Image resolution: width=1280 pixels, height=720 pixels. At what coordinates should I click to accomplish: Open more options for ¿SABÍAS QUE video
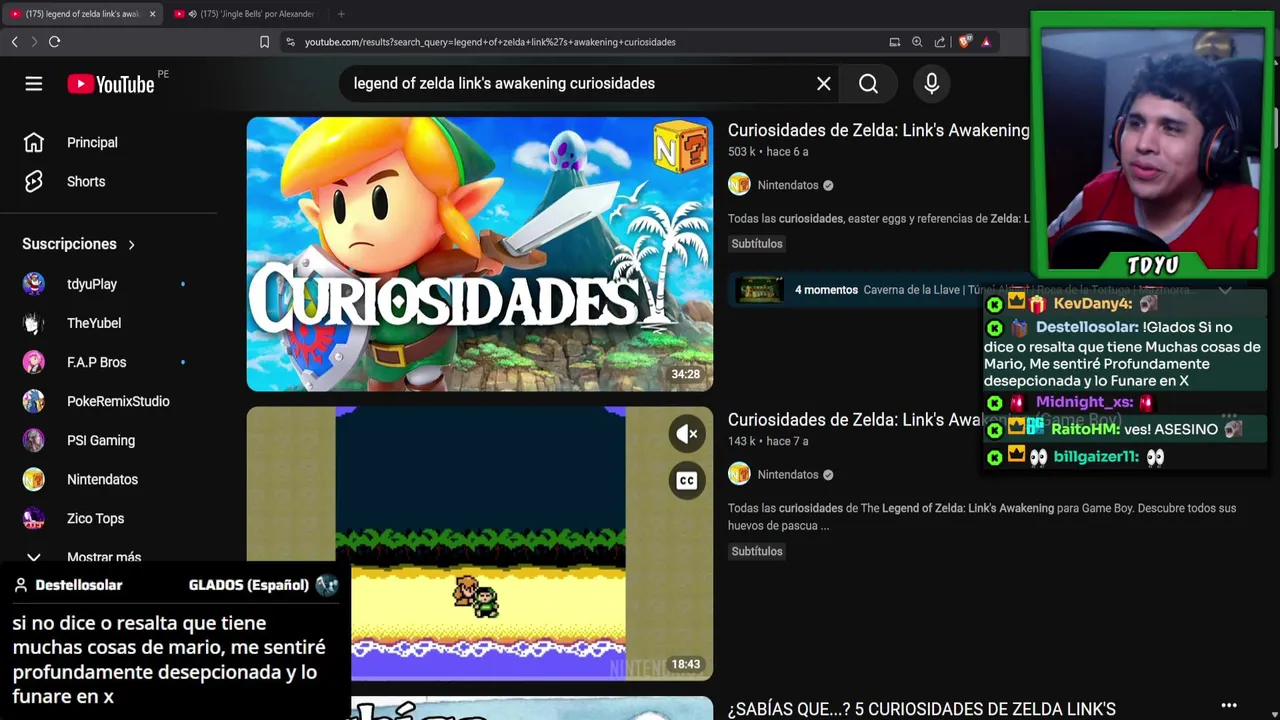[x=1229, y=706]
